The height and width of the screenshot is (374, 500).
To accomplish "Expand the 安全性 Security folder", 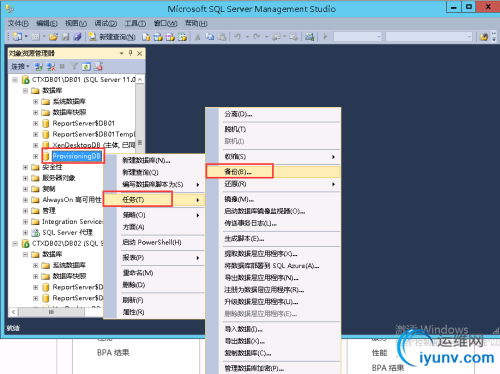I will 25,167.
